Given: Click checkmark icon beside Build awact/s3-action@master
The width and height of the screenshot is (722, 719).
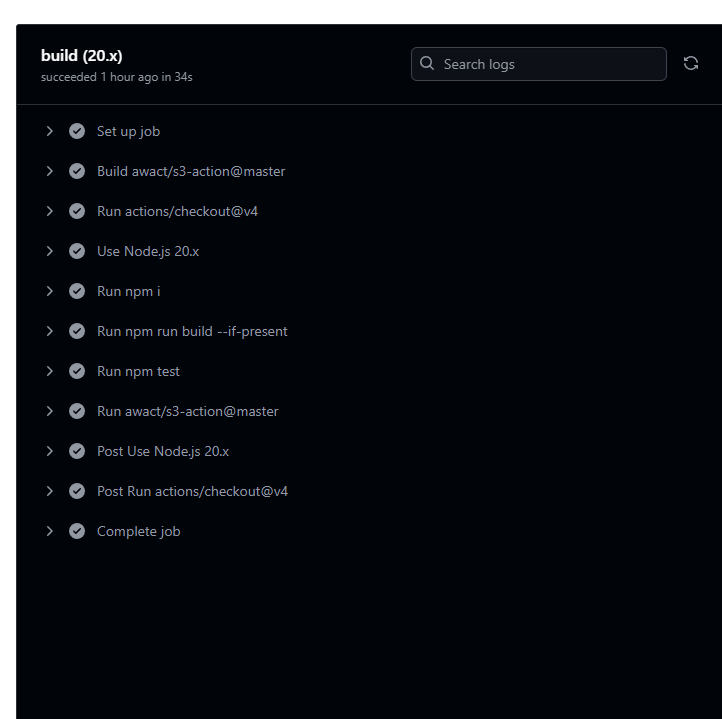Looking at the screenshot, I should coord(77,171).
